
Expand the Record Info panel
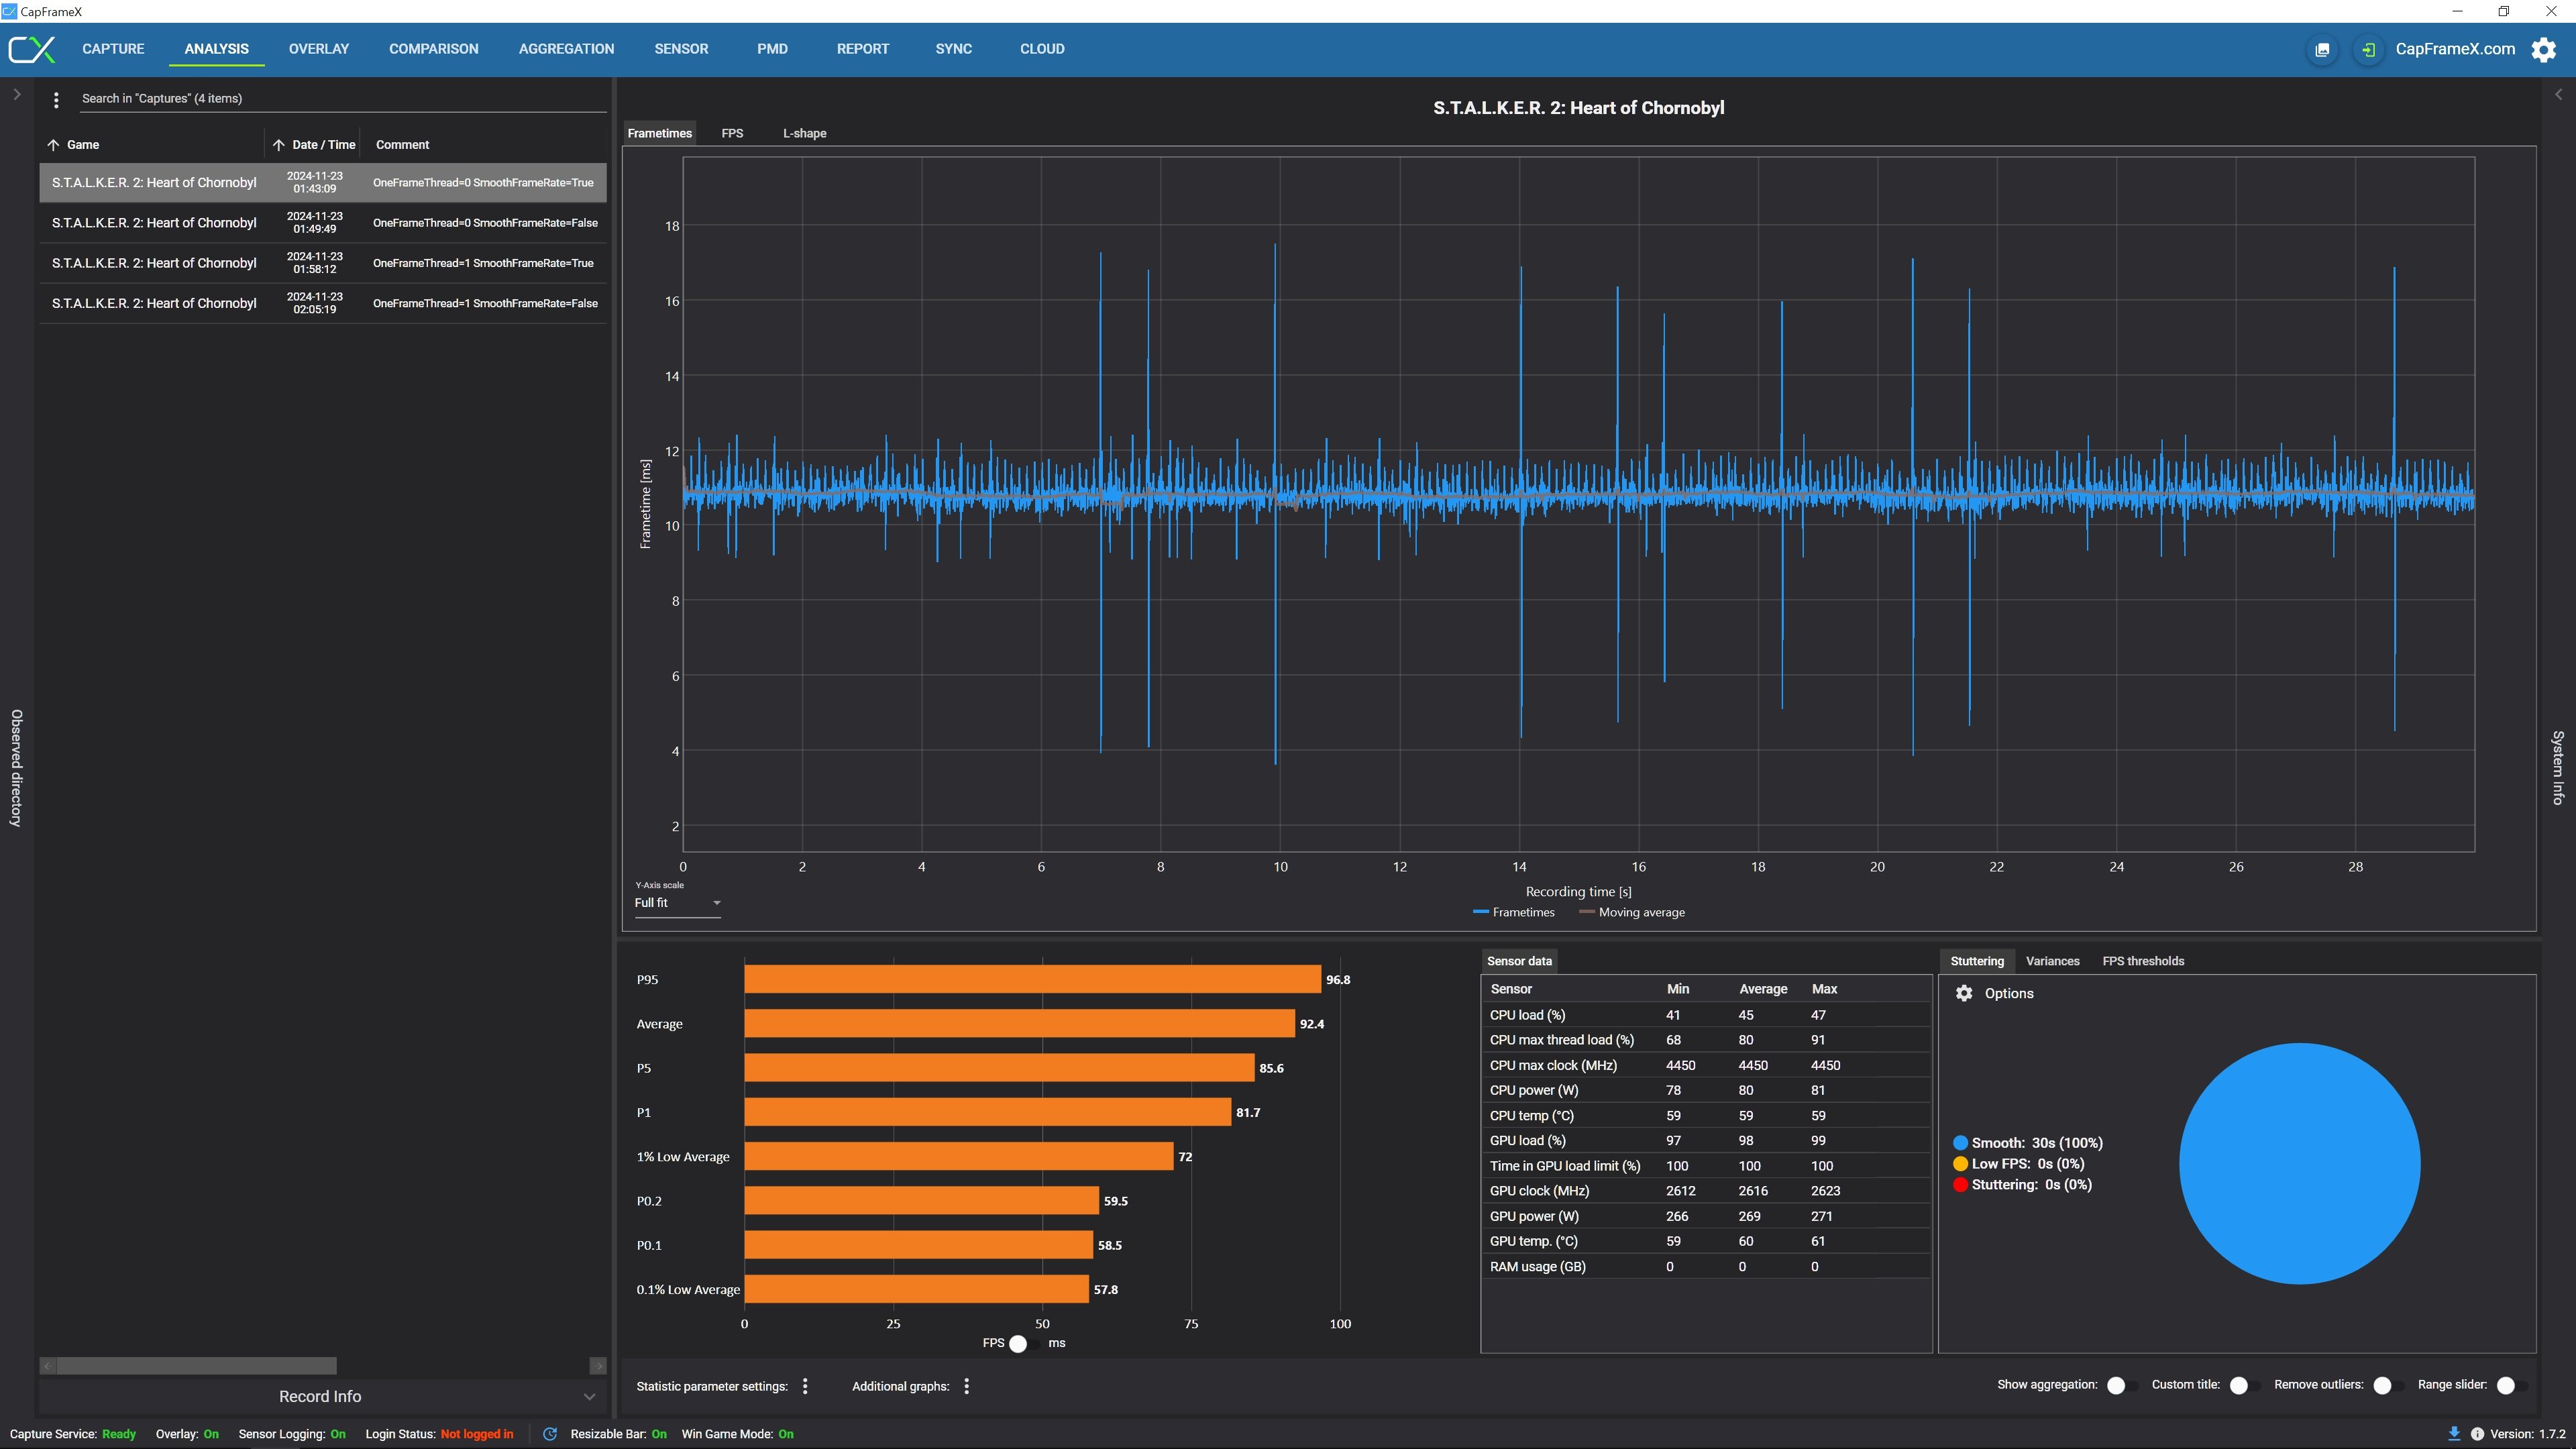click(321, 1396)
